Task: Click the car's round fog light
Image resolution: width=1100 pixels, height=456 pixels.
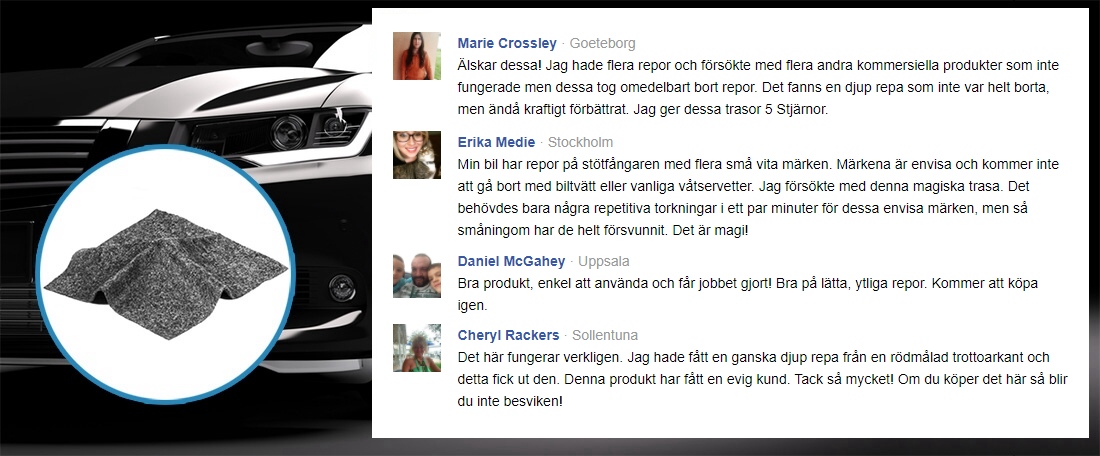Action: point(342,288)
